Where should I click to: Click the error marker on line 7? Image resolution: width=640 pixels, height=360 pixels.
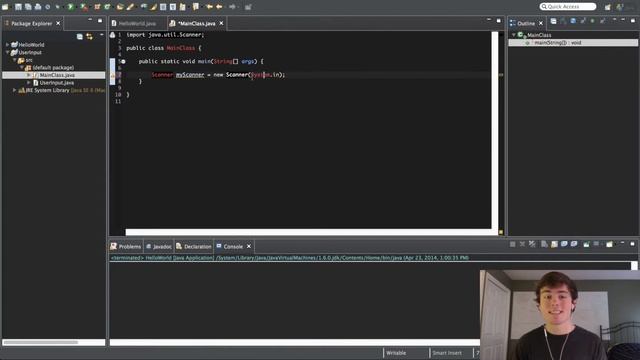[113, 75]
